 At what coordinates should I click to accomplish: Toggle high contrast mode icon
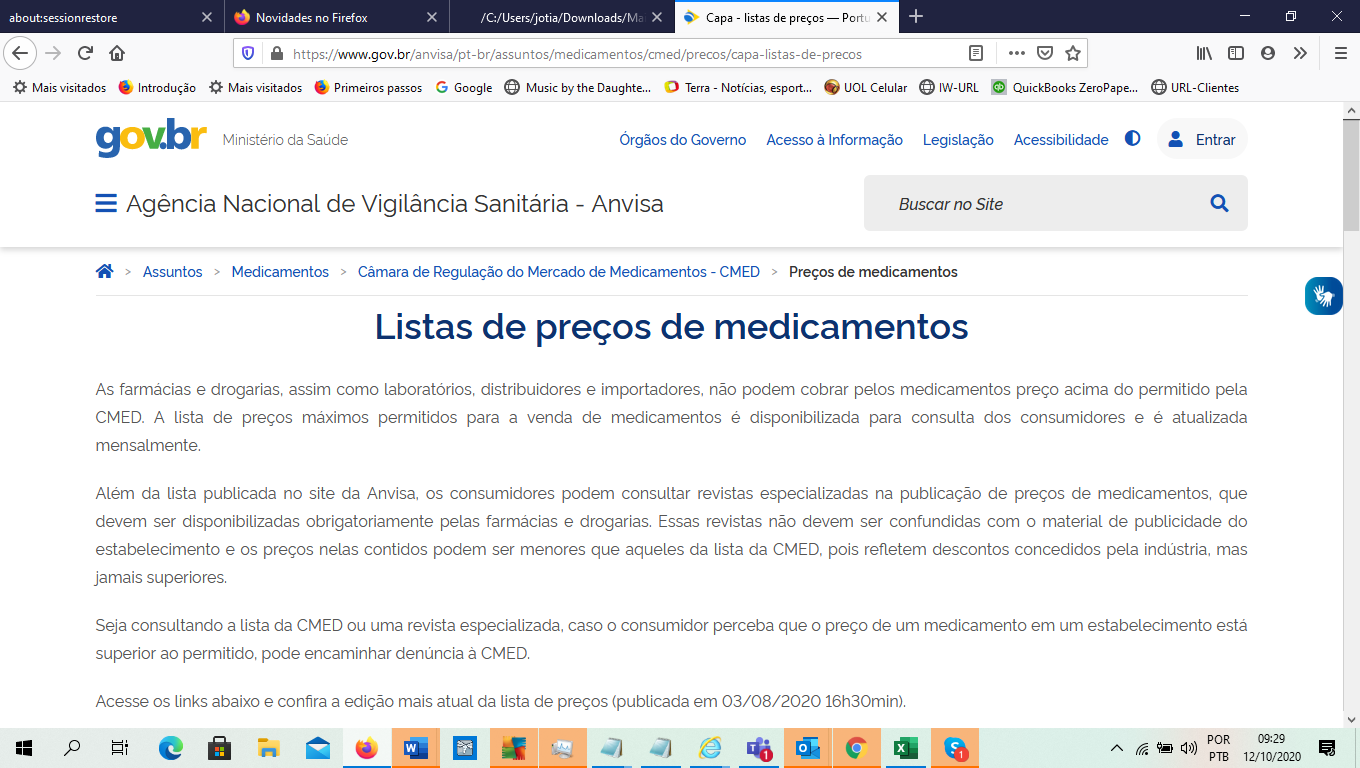coord(1132,139)
